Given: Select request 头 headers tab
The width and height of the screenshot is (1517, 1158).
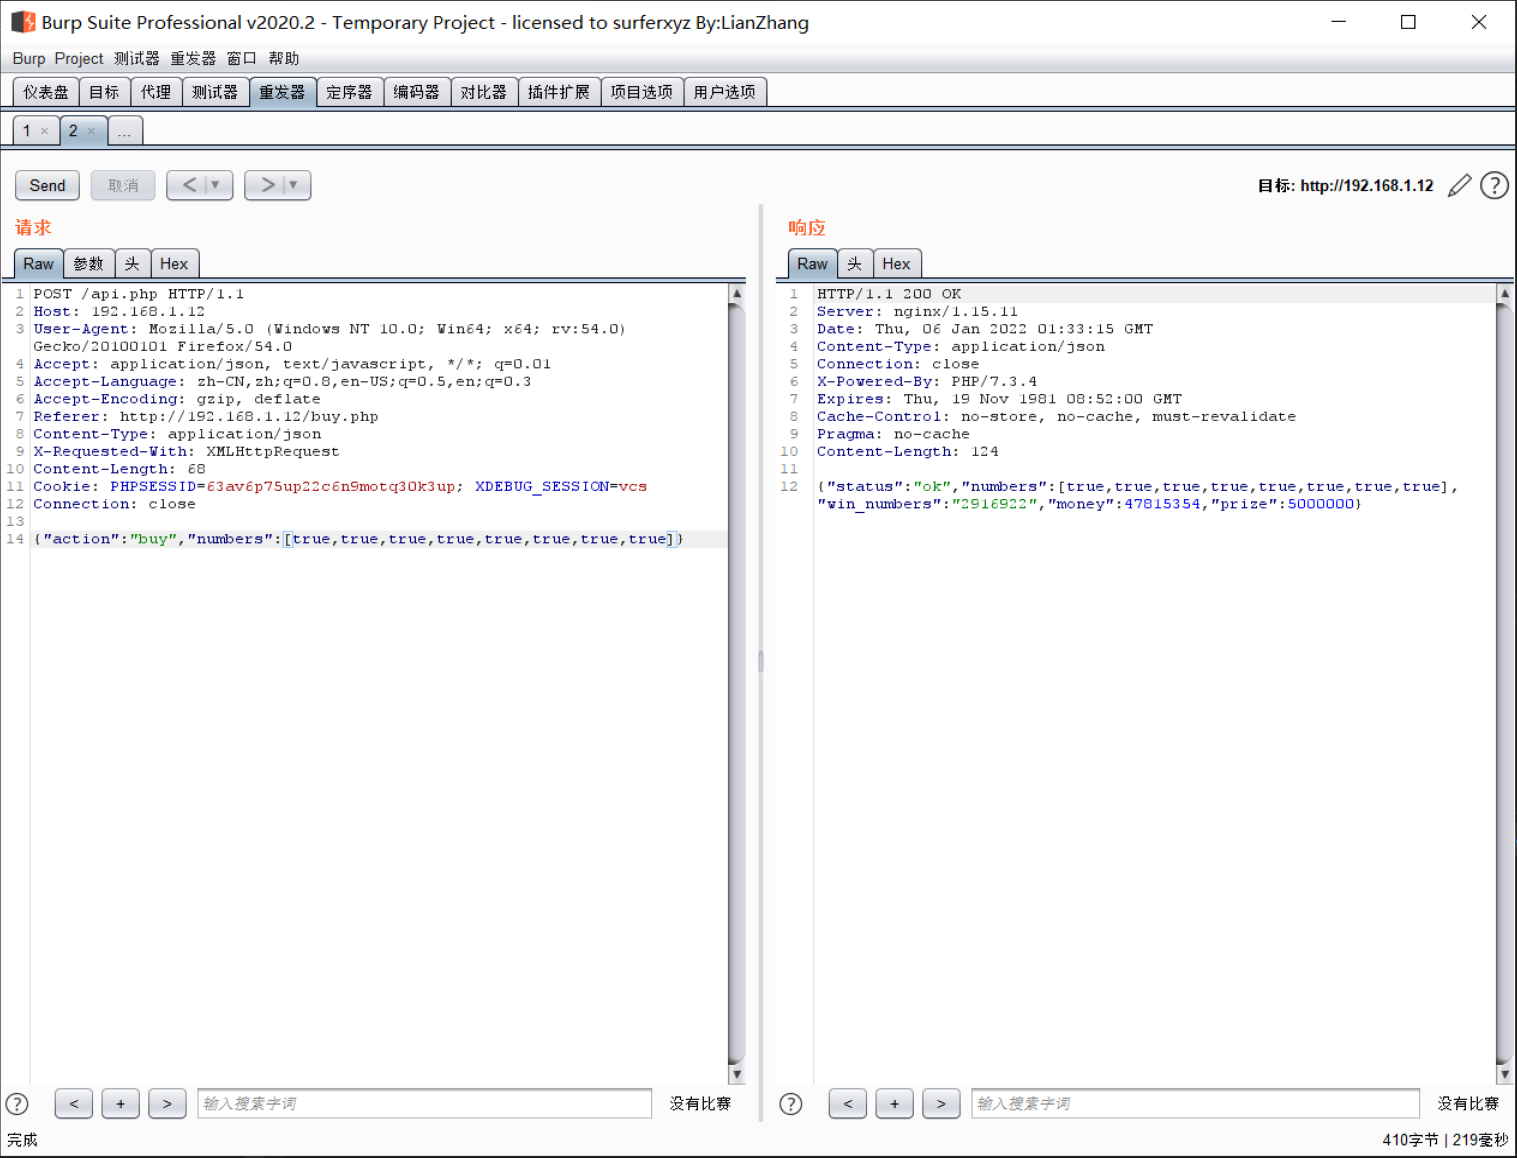Looking at the screenshot, I should 132,264.
